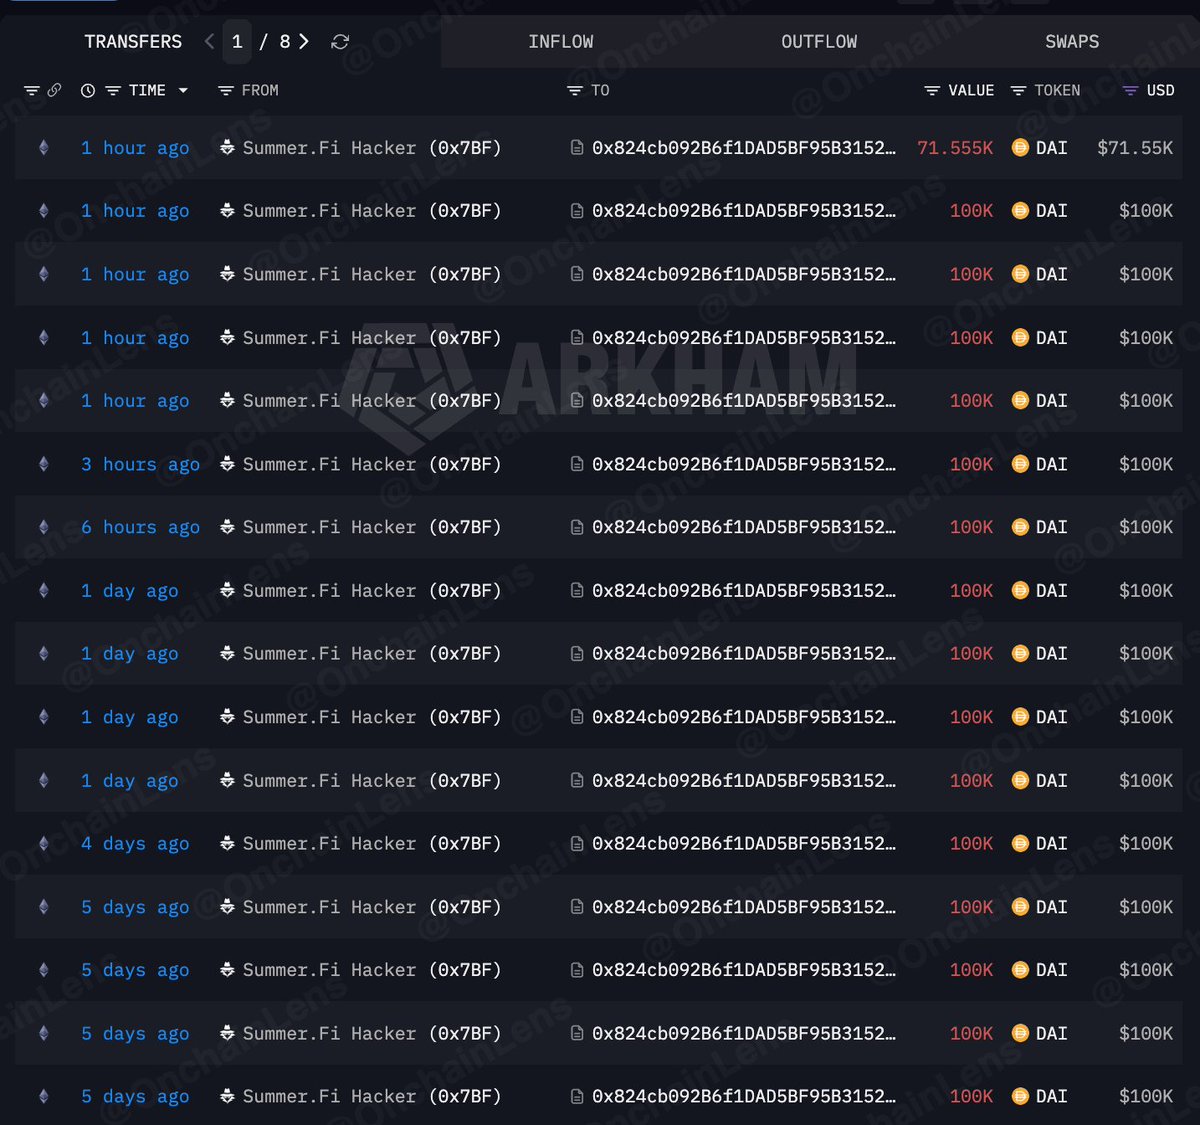Click DAI token icon in 6 hours ago row
The height and width of the screenshot is (1125, 1200).
click(1020, 527)
